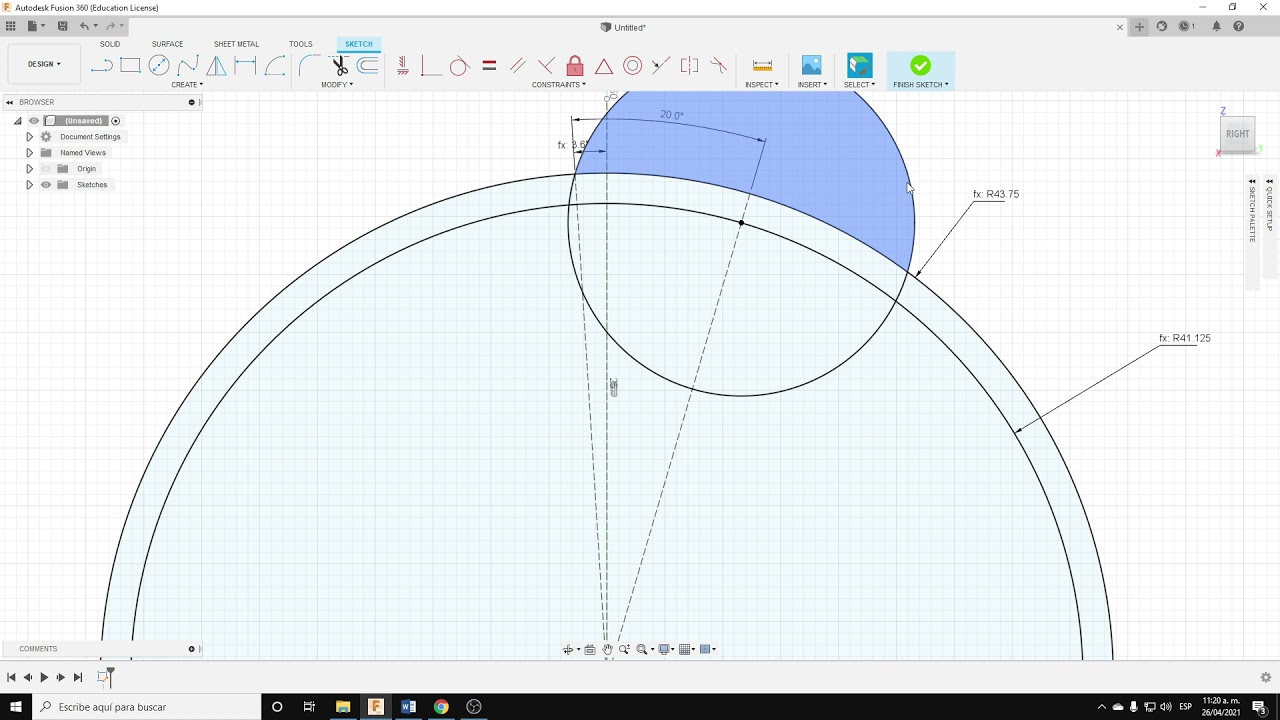Apply the Concentric constraint
1280x720 pixels.
click(633, 66)
